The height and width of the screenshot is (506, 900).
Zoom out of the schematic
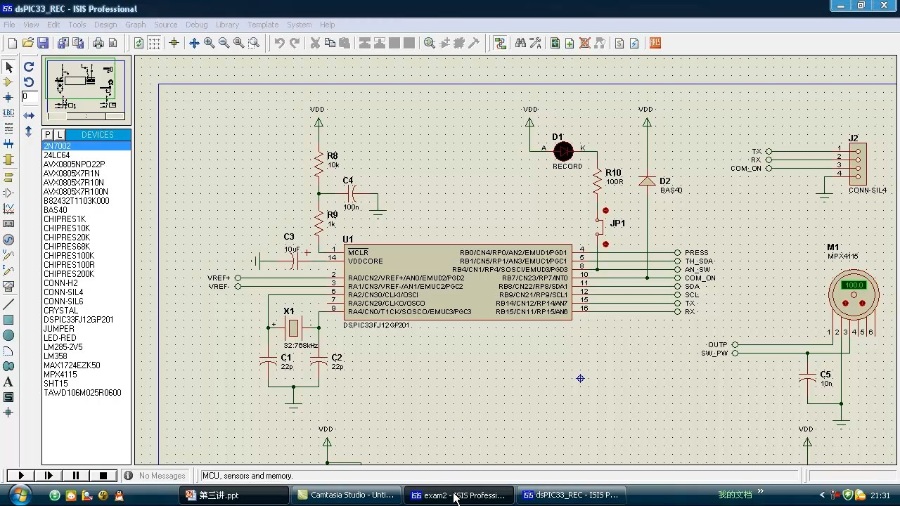click(224, 43)
